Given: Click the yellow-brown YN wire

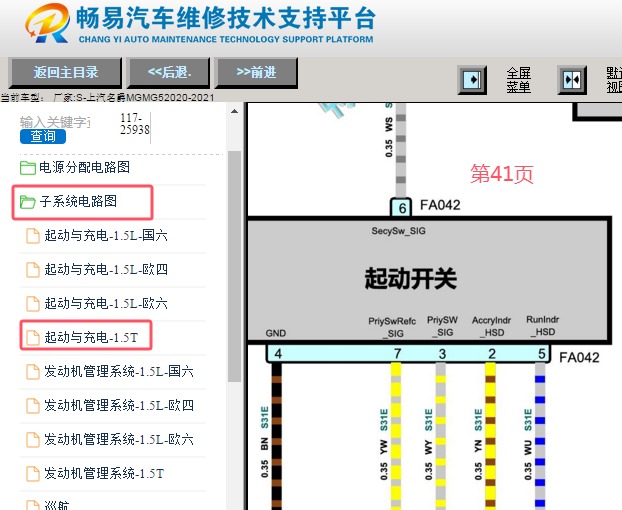Looking at the screenshot, I should 491,436.
